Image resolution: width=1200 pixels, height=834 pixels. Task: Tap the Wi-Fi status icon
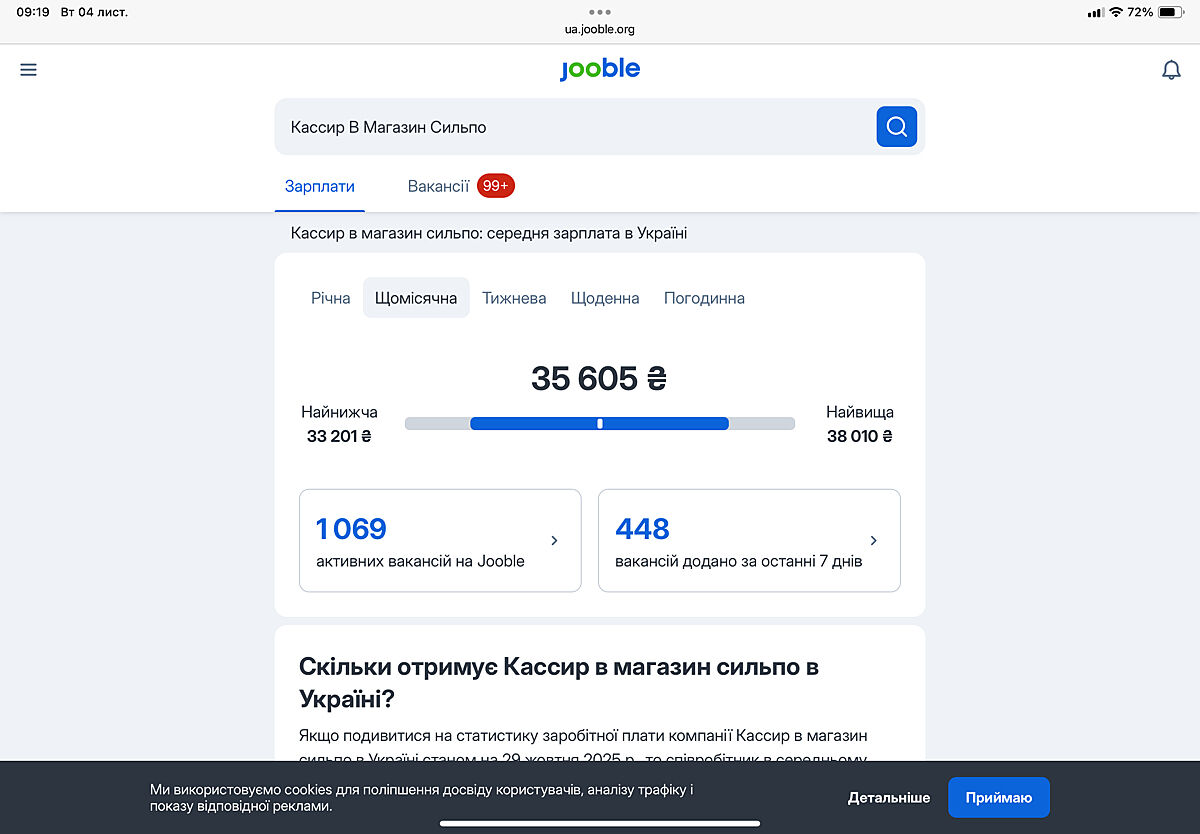(x=1115, y=12)
